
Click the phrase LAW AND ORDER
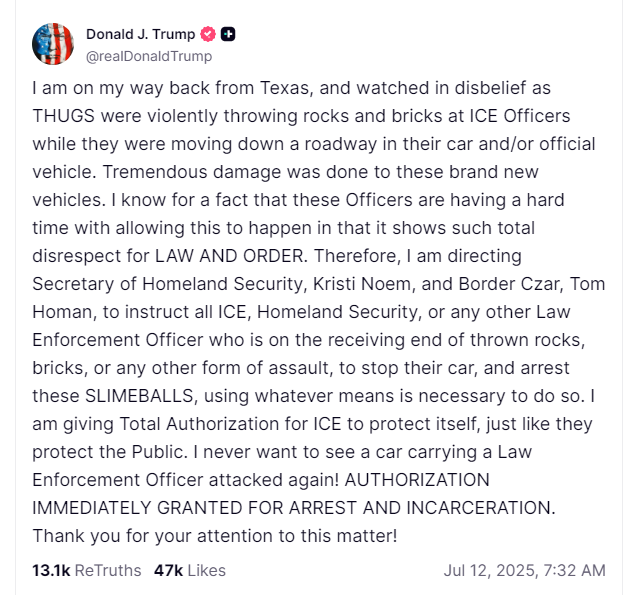[229, 256]
